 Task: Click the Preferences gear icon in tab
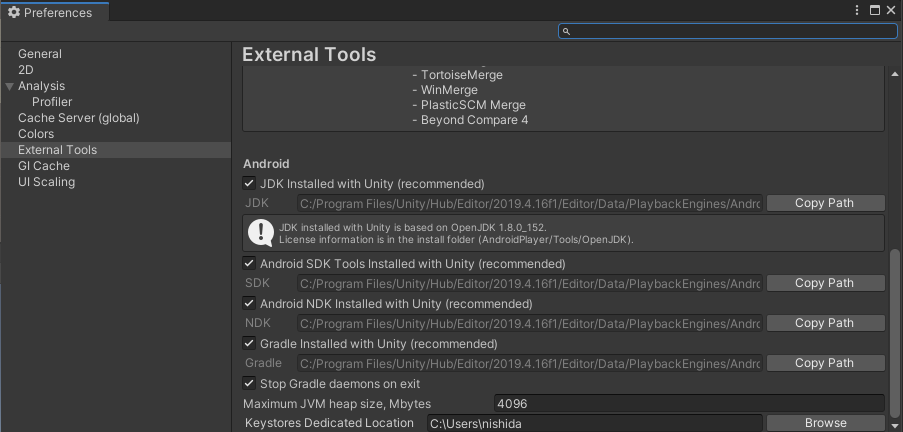pos(14,12)
